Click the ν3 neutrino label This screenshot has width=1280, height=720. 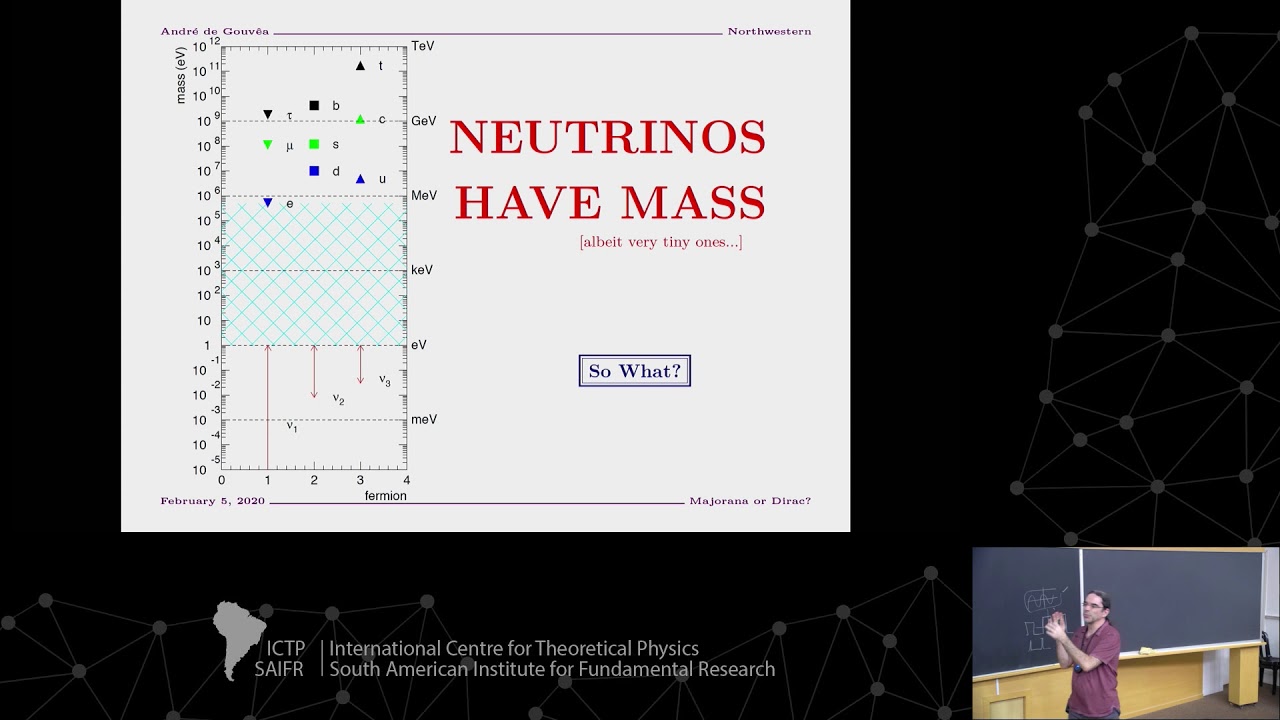coord(385,381)
